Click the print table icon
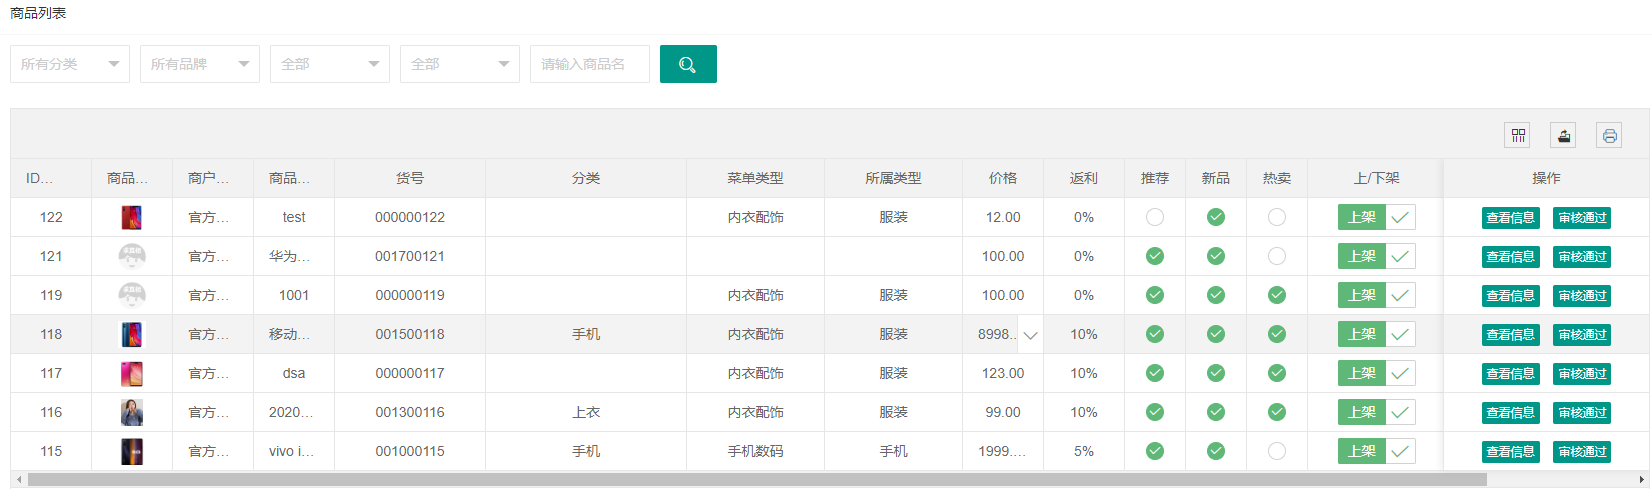Screen dimensions: 1652x489 pyautogui.click(x=1609, y=135)
